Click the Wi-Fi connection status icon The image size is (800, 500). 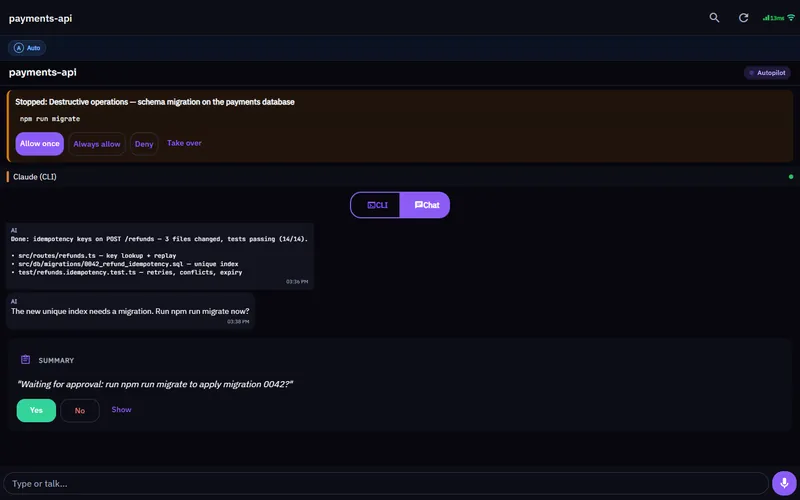point(791,17)
